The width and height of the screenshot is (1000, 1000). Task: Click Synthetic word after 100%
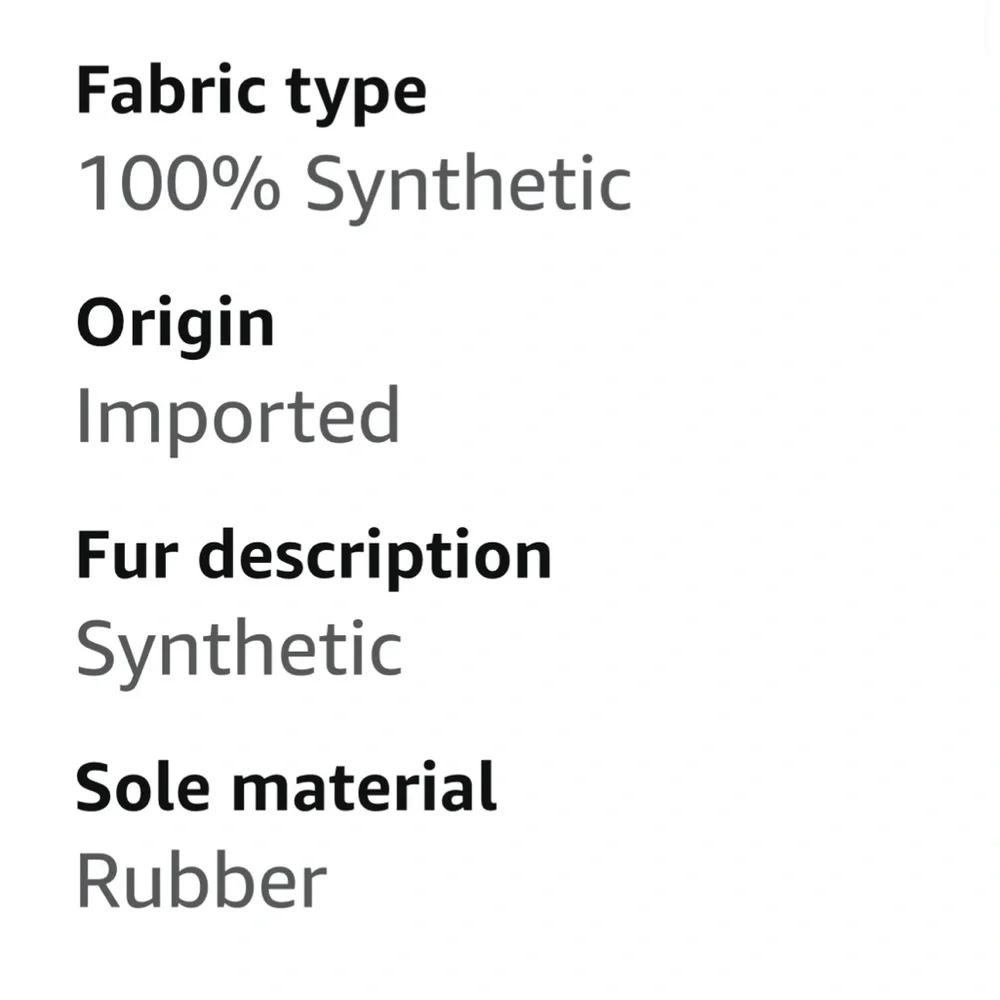click(468, 186)
